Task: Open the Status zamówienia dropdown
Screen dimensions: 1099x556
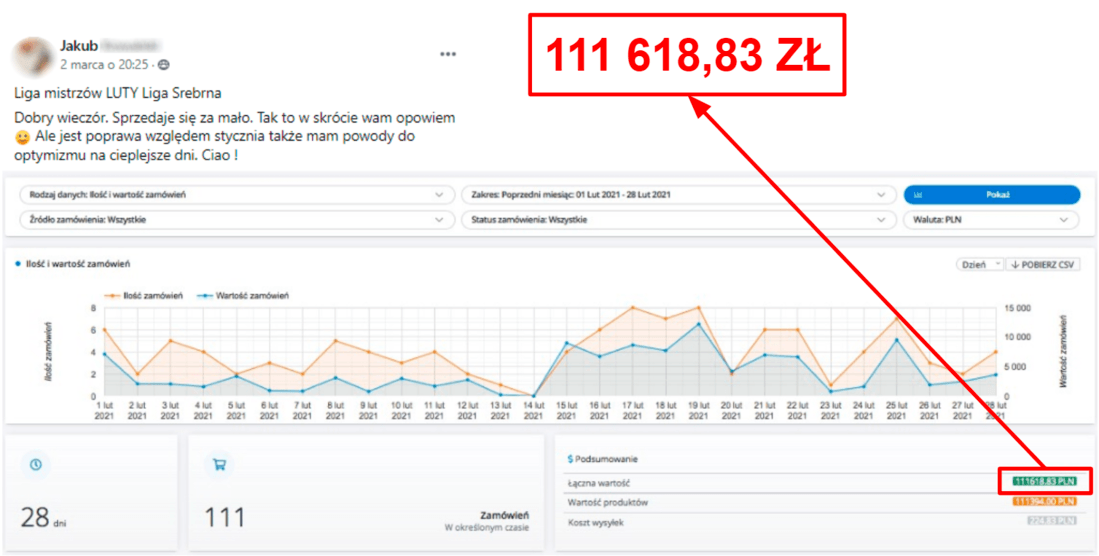Action: point(675,219)
